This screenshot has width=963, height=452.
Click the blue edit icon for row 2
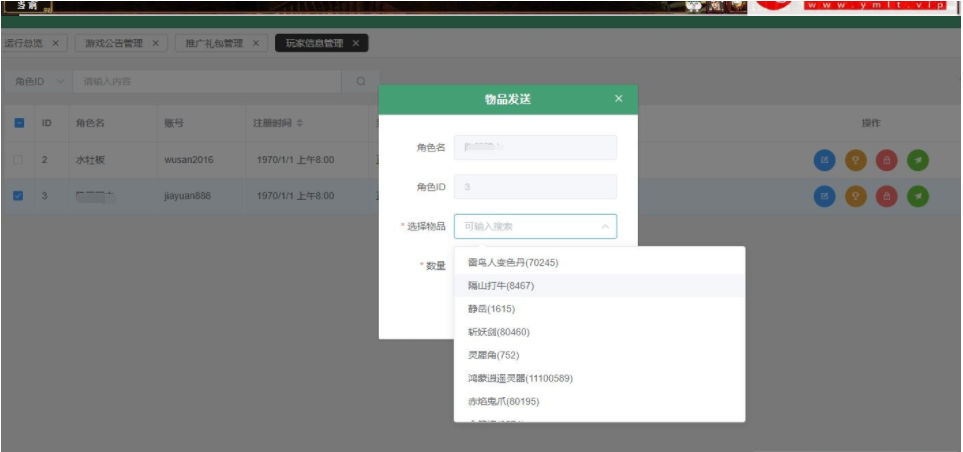[825, 160]
